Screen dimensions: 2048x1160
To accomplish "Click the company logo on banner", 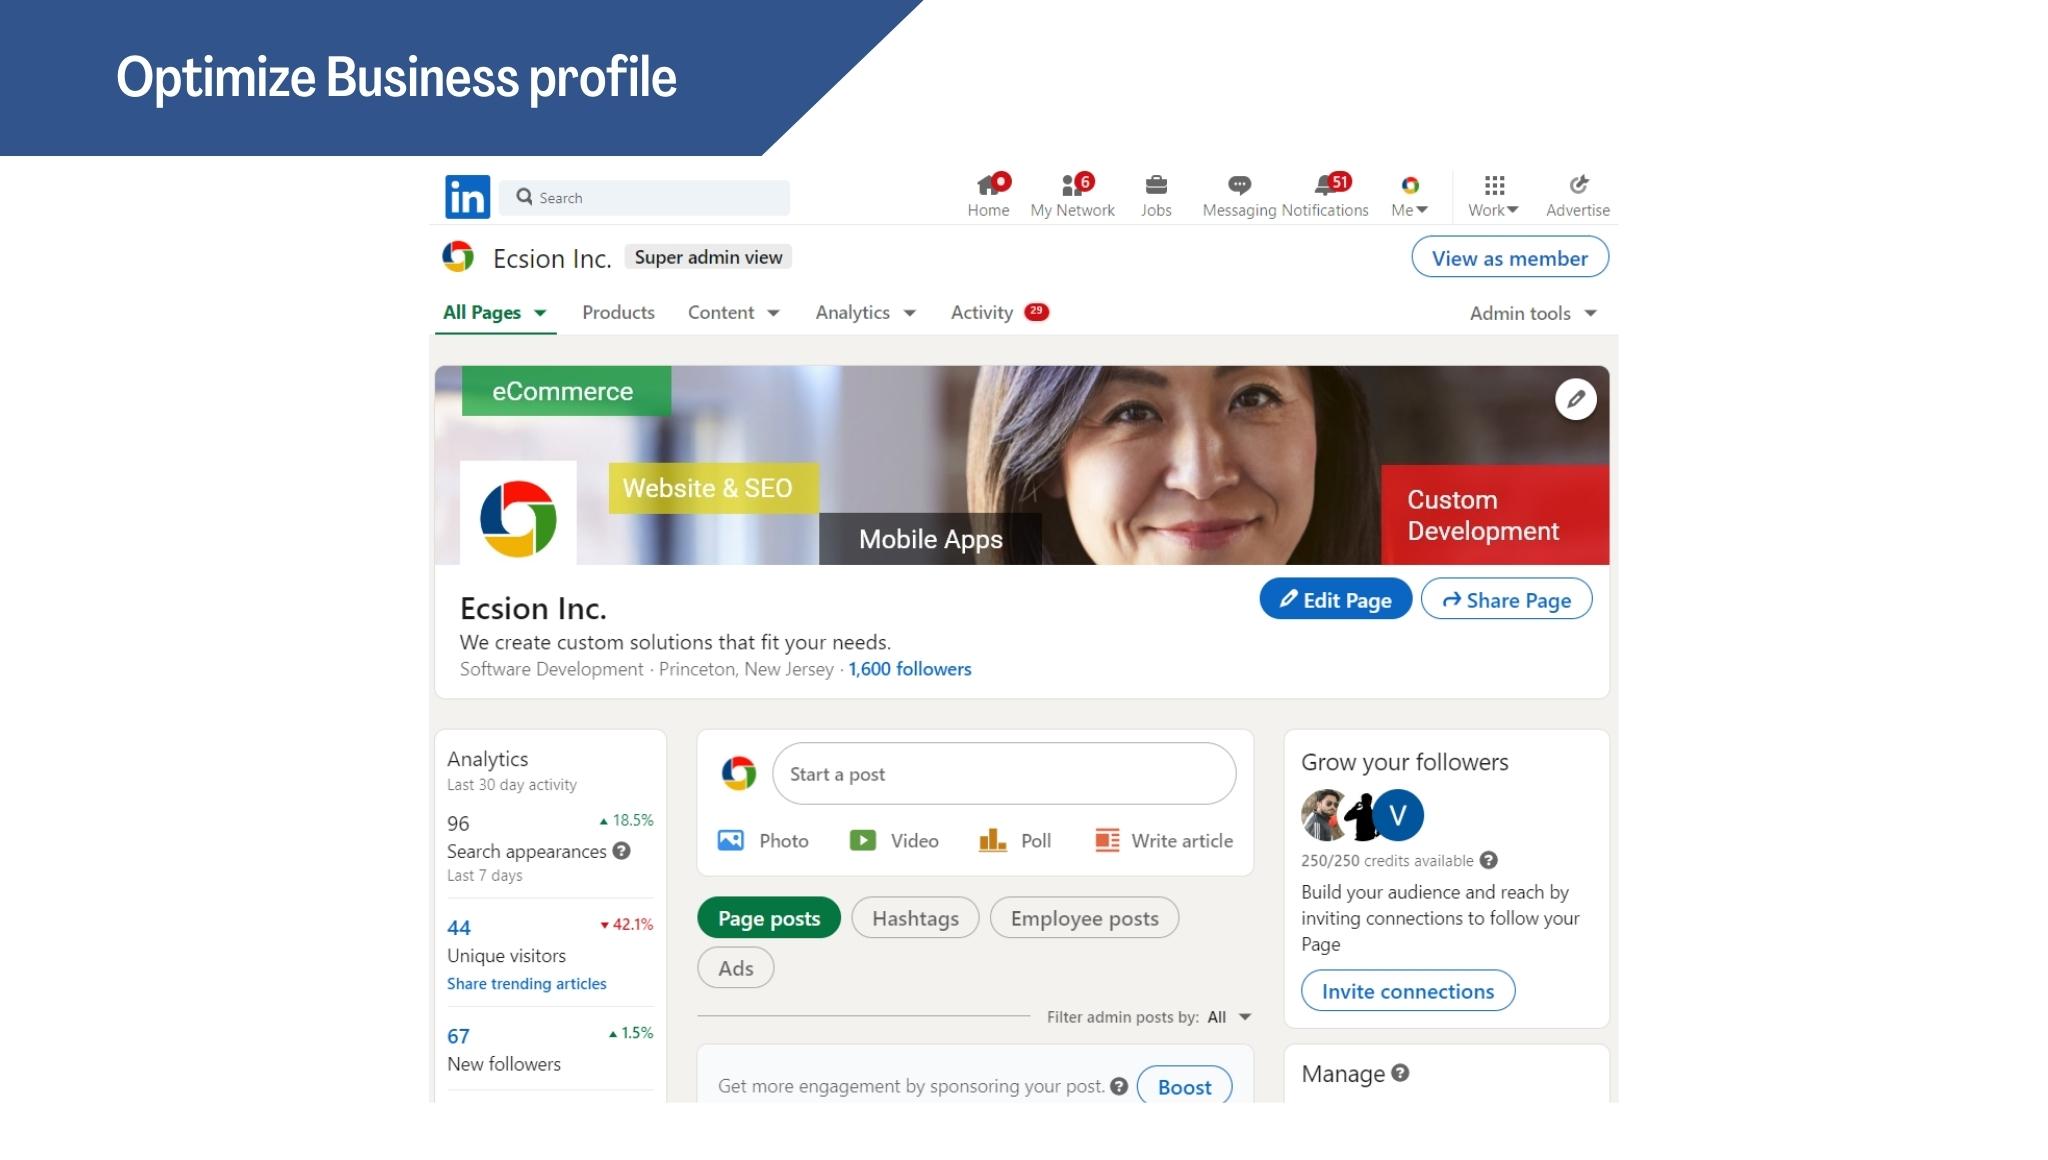I will 518,517.
